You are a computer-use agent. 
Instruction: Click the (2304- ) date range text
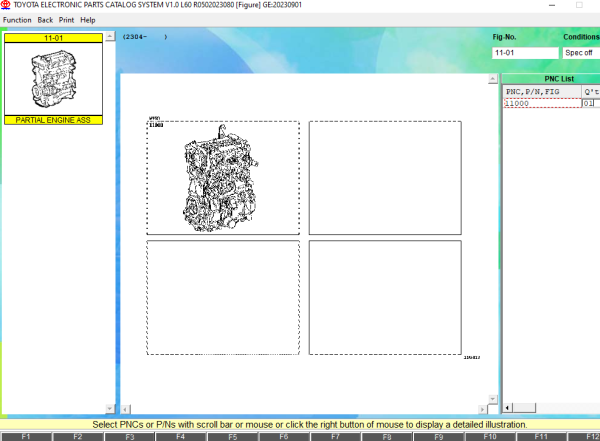tap(145, 37)
